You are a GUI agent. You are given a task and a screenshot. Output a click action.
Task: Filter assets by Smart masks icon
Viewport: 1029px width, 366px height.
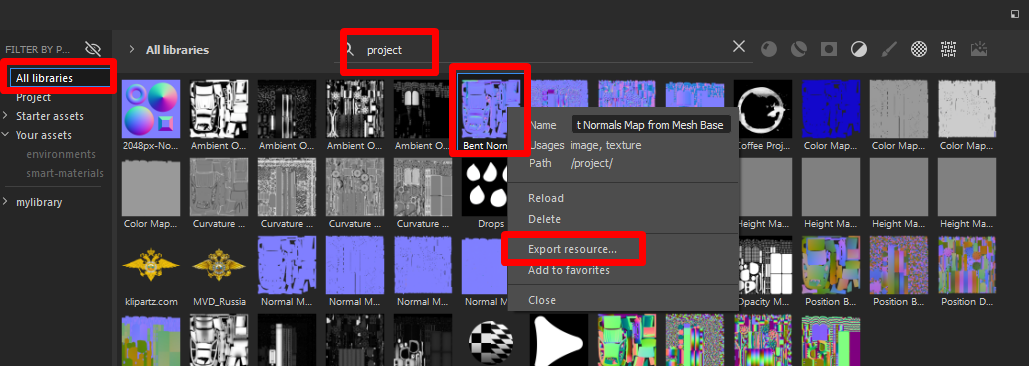click(829, 49)
